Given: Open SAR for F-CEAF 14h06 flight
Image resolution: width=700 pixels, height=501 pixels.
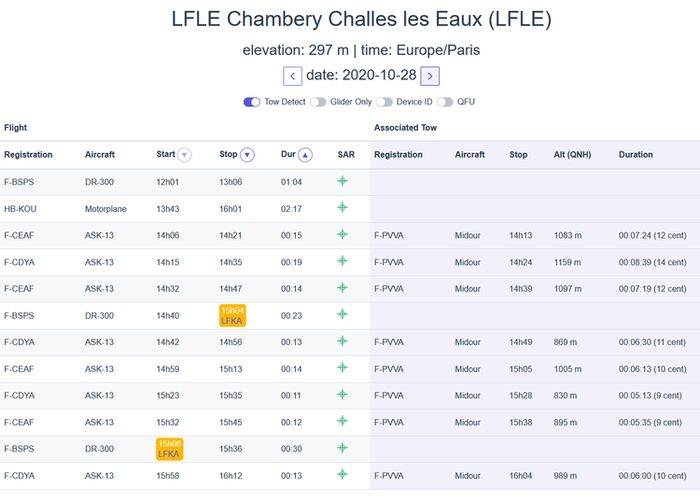Looking at the screenshot, I should click(x=342, y=235).
